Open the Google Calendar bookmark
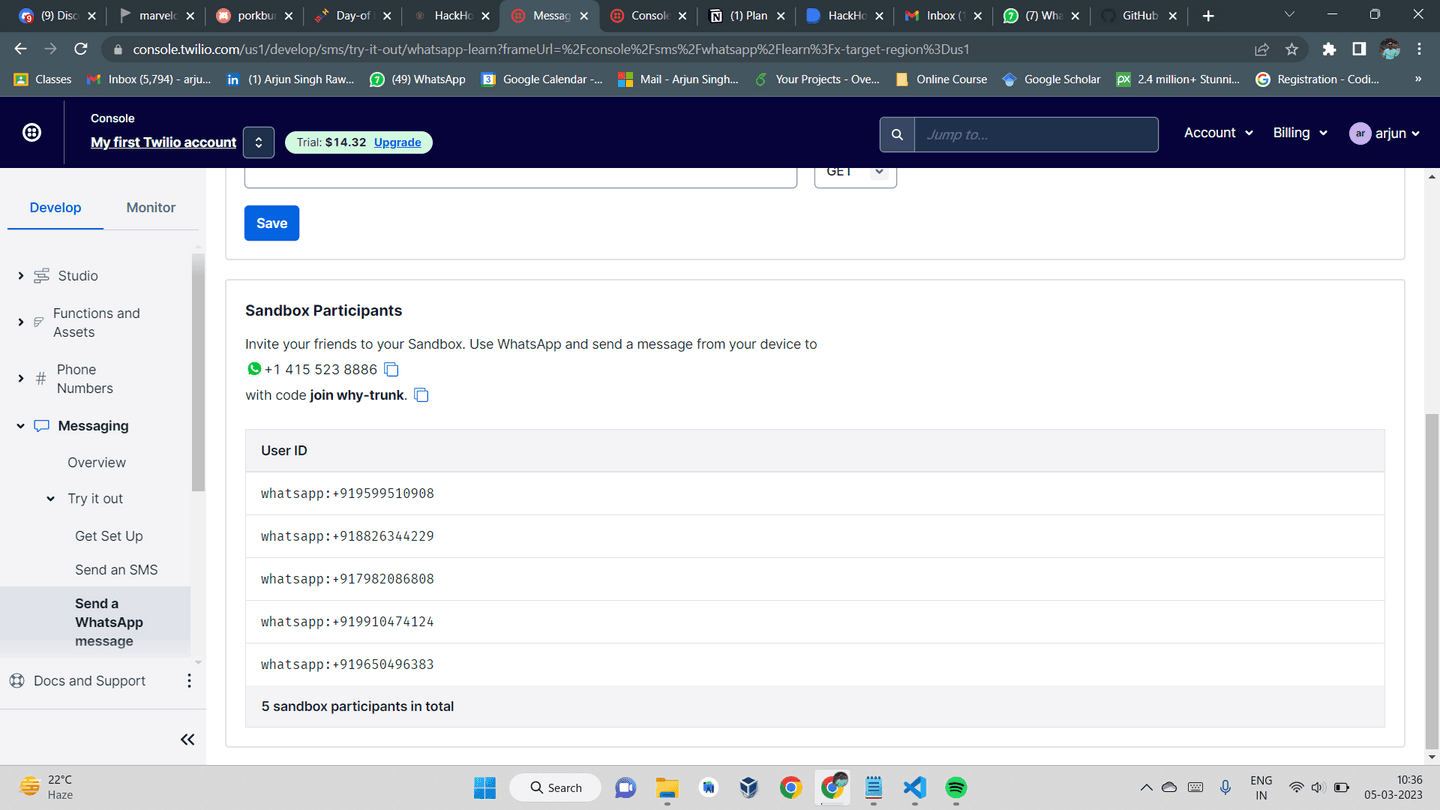 pyautogui.click(x=542, y=79)
